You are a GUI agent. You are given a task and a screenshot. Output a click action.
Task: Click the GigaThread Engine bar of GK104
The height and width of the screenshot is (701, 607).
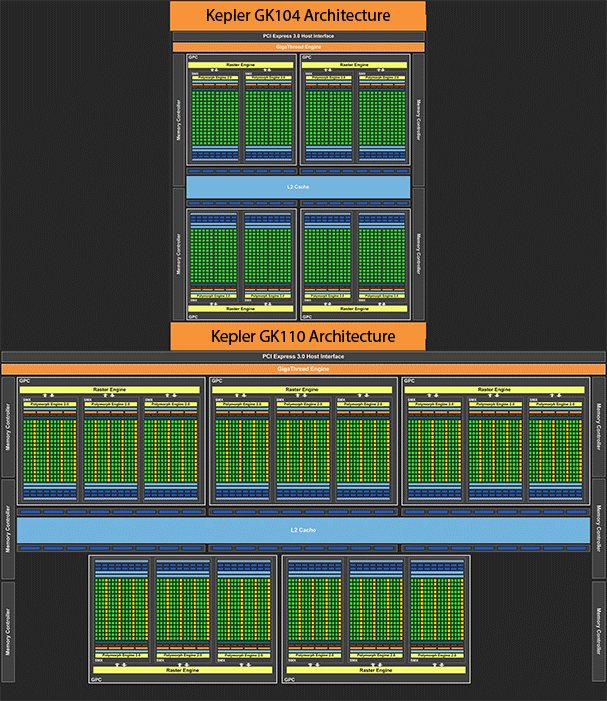click(298, 47)
